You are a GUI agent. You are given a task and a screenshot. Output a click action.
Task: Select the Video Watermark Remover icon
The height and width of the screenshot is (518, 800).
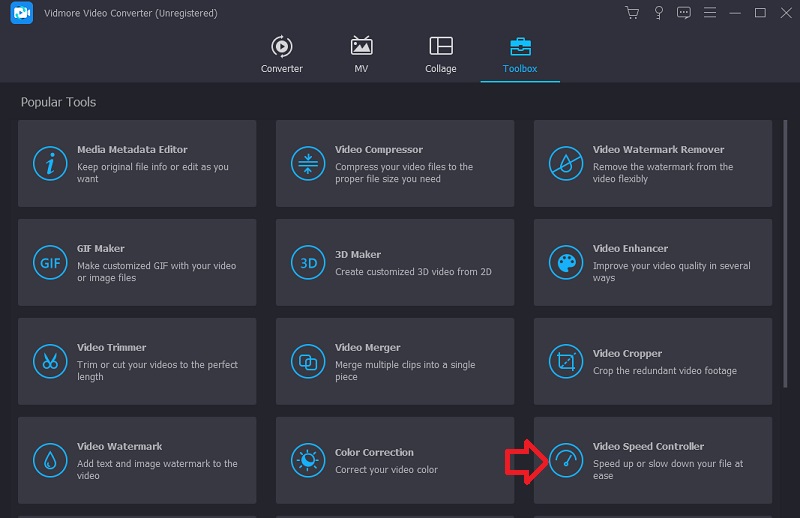(x=566, y=163)
